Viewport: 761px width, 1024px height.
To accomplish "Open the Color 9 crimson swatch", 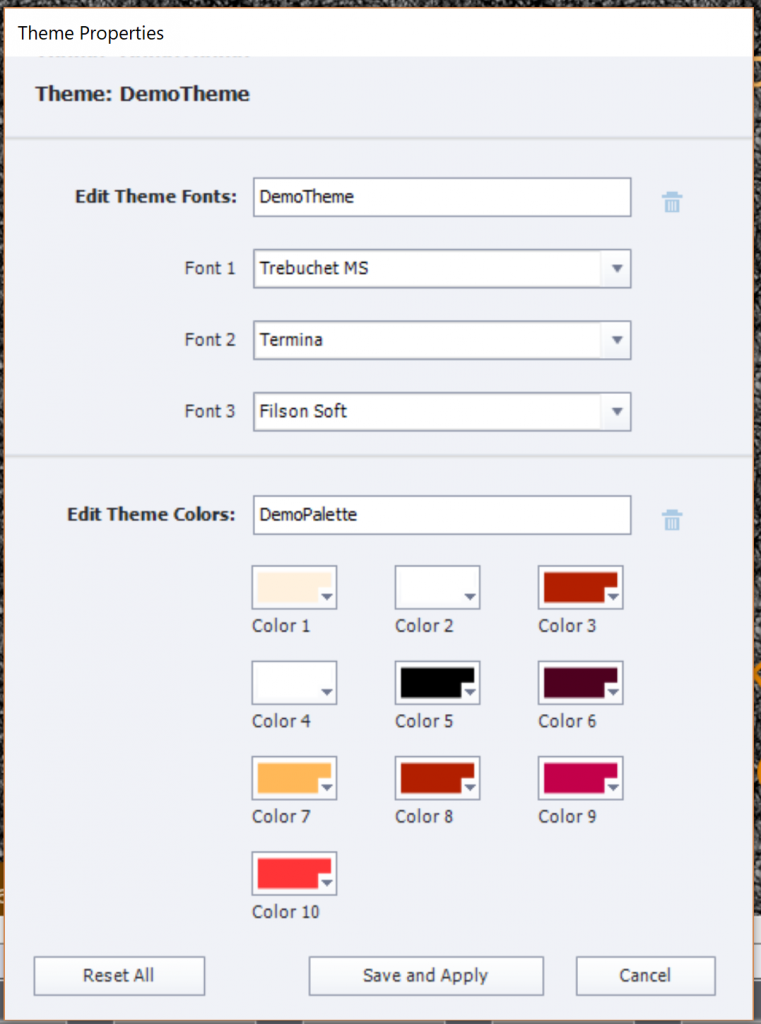I will (580, 777).
